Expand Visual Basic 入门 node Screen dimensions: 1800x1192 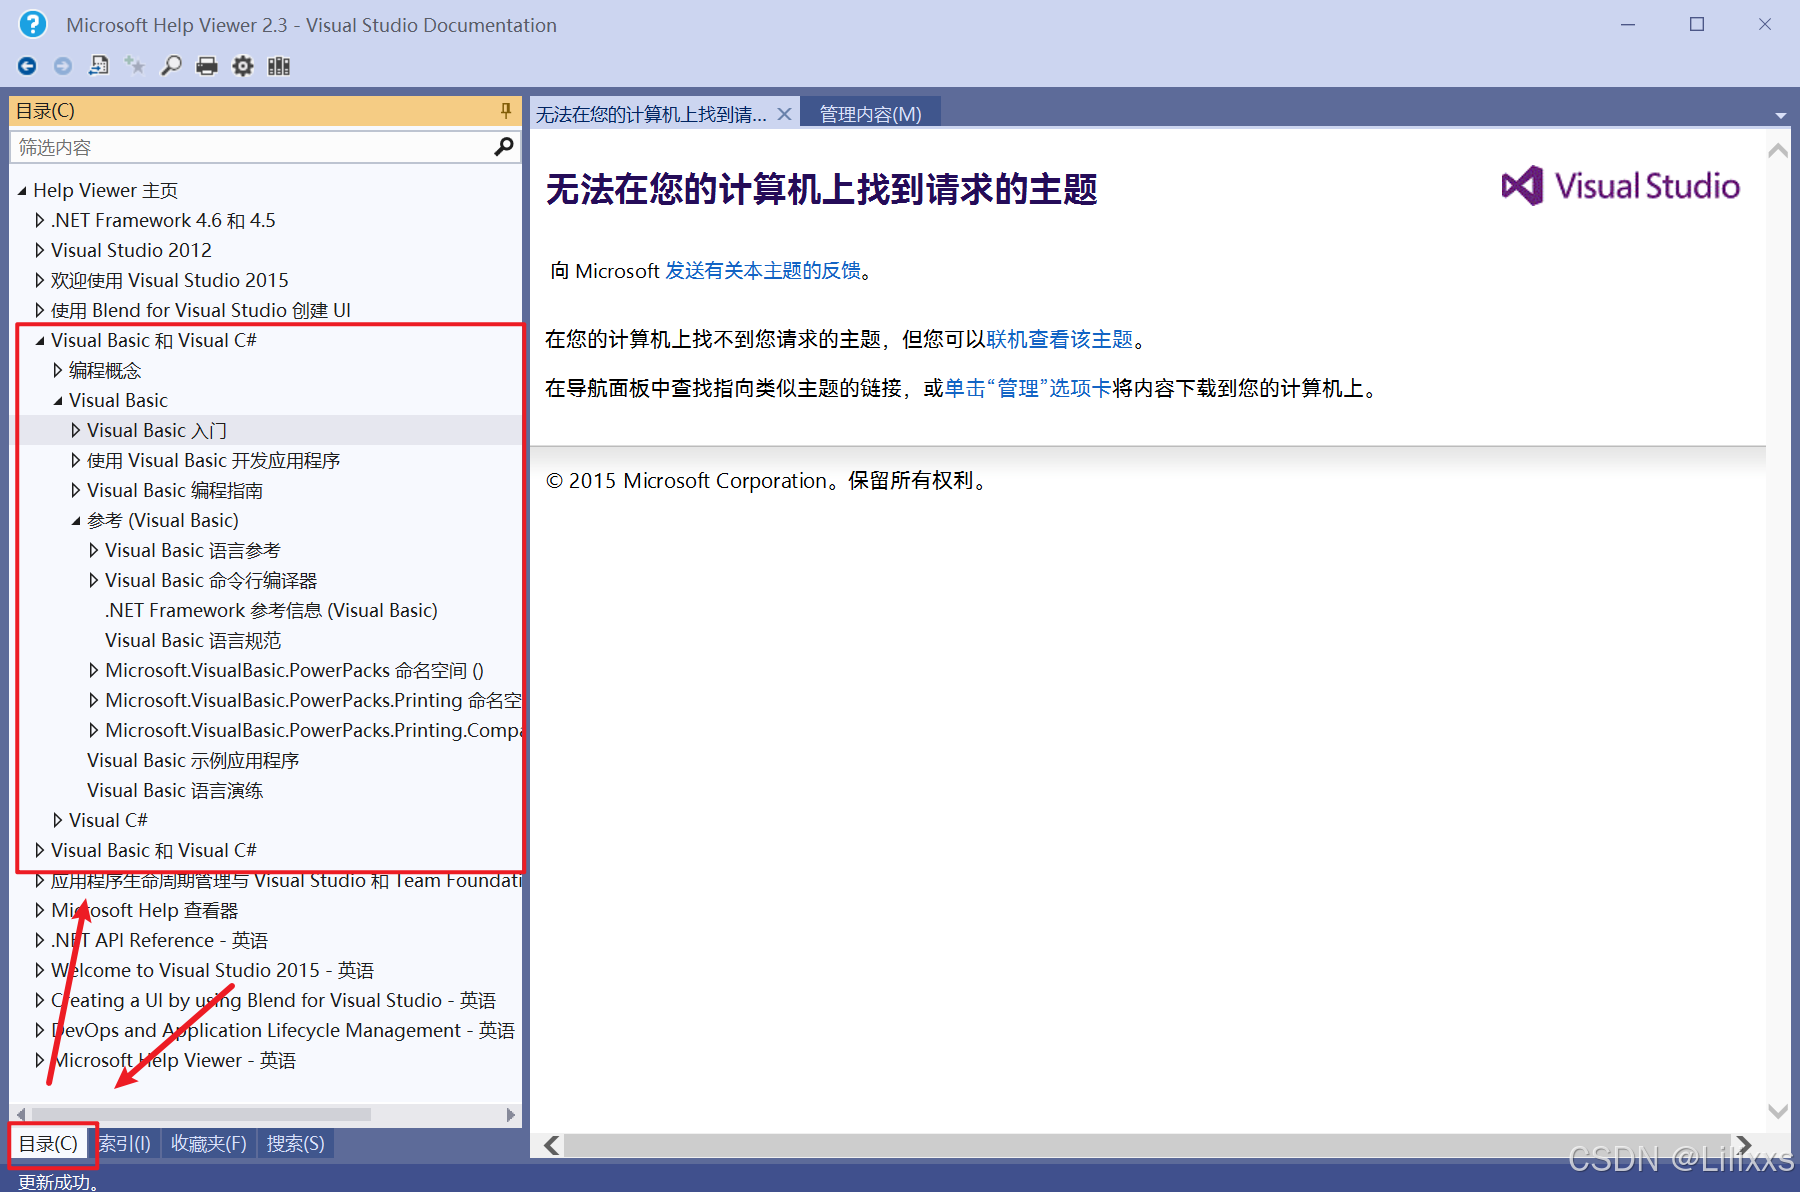tap(76, 430)
